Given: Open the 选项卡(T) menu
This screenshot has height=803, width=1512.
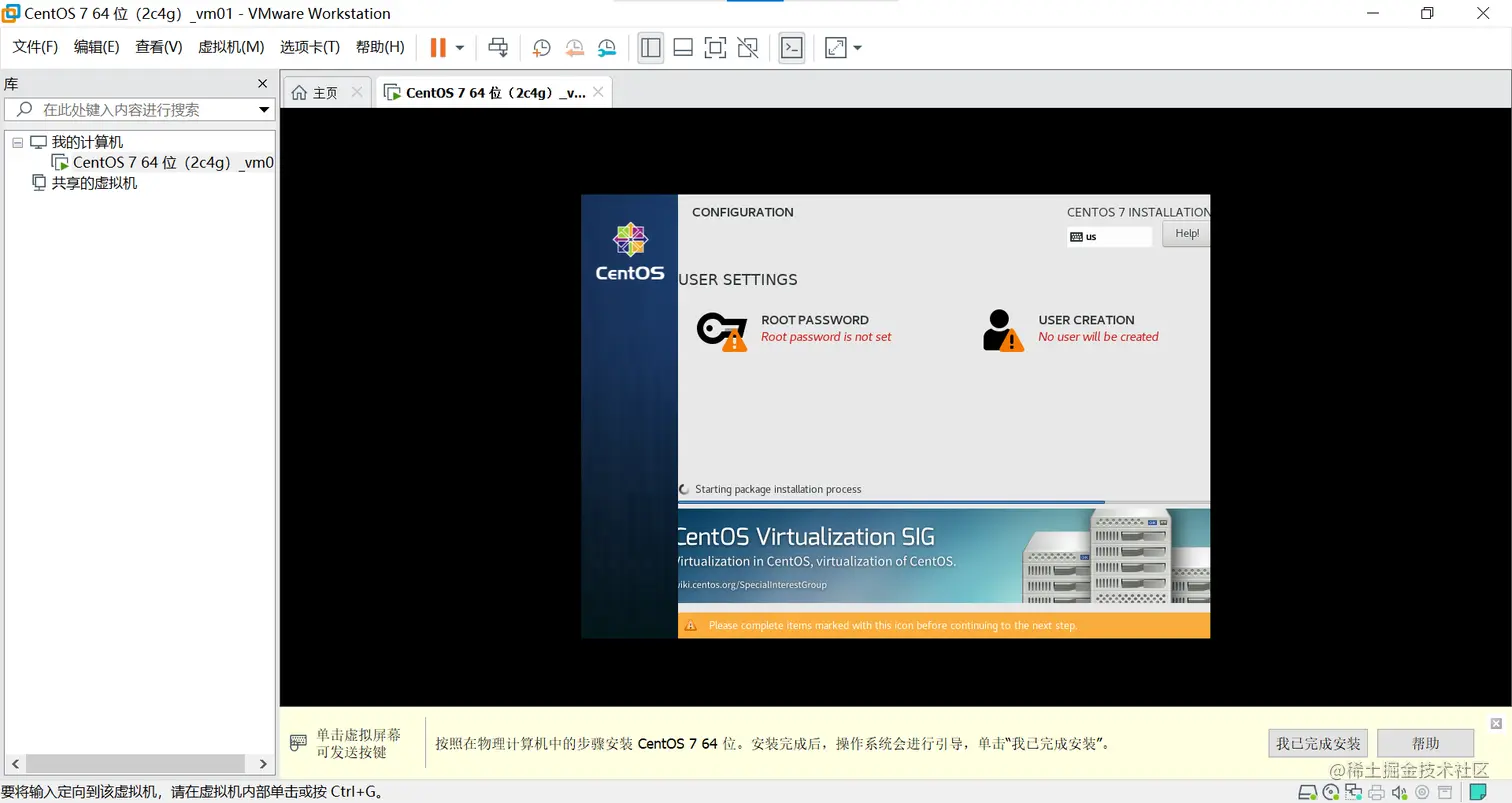Looking at the screenshot, I should coord(310,47).
